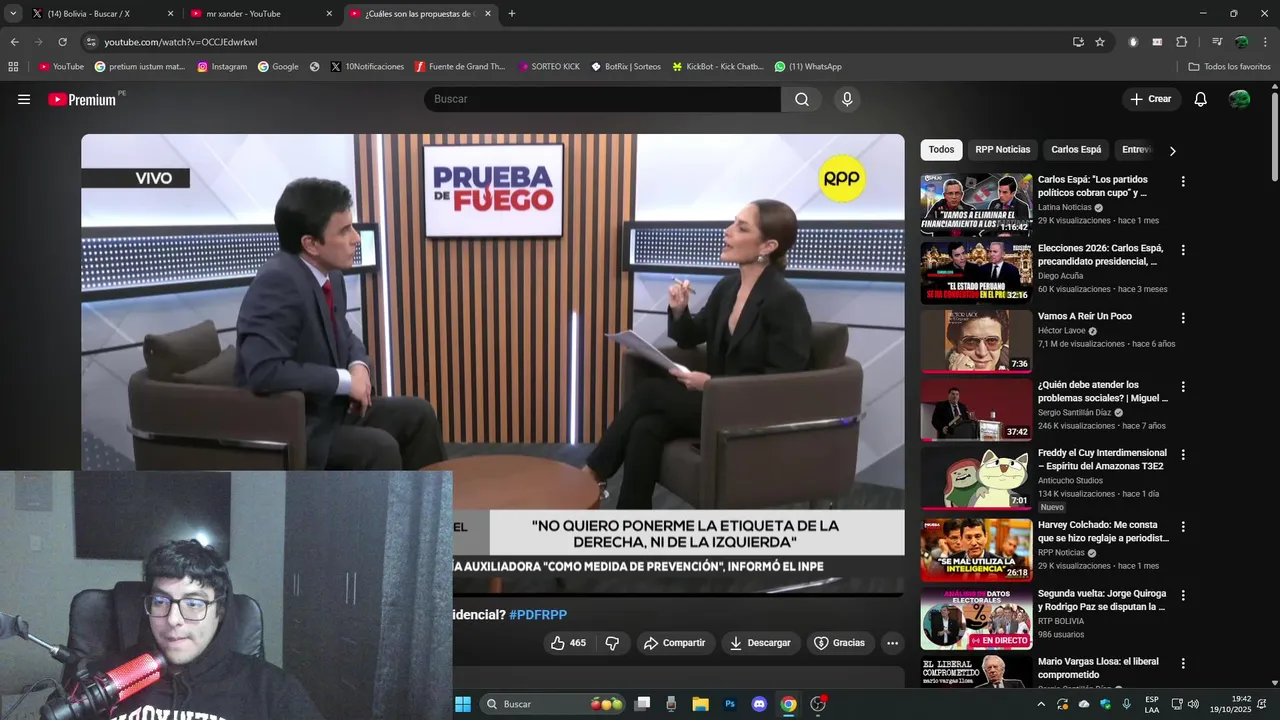
Task: Open the YouTube guide hamburger menu
Action: pyautogui.click(x=24, y=99)
